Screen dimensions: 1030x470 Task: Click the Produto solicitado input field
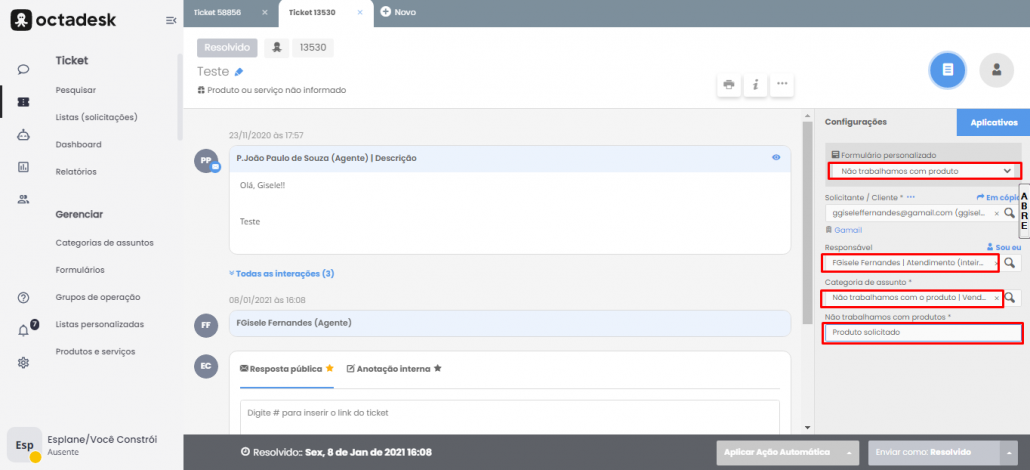[922, 332]
